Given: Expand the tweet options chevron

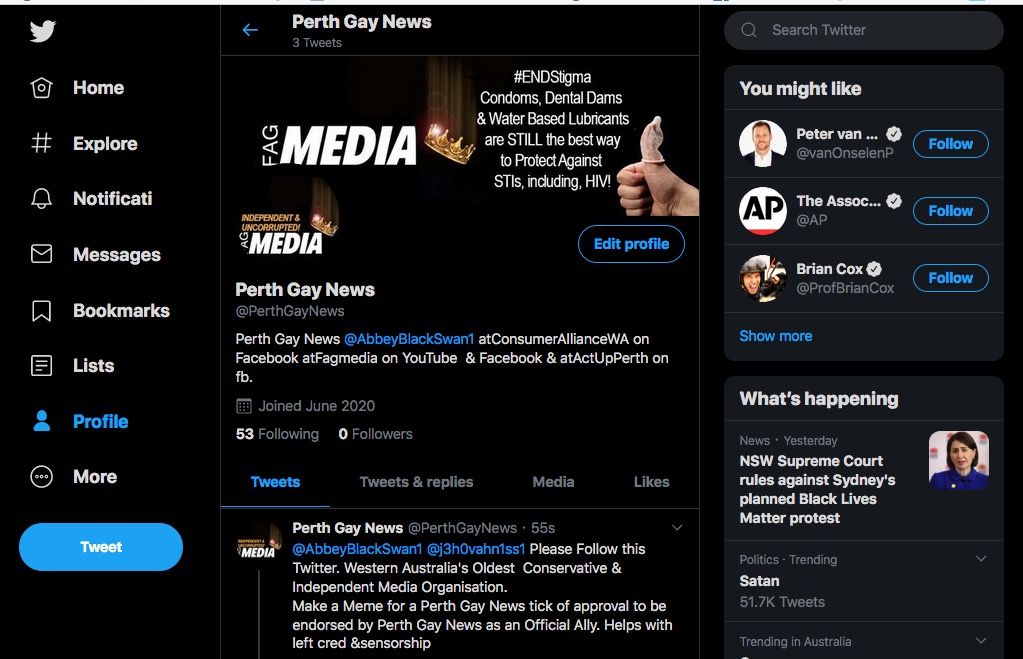Looking at the screenshot, I should [677, 528].
